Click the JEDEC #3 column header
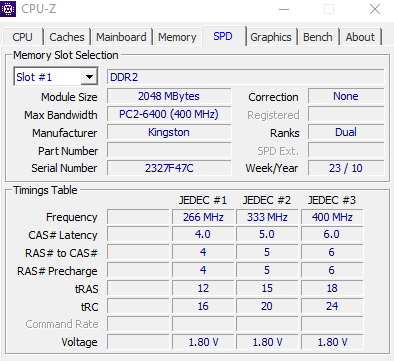394x361 pixels. (x=332, y=200)
